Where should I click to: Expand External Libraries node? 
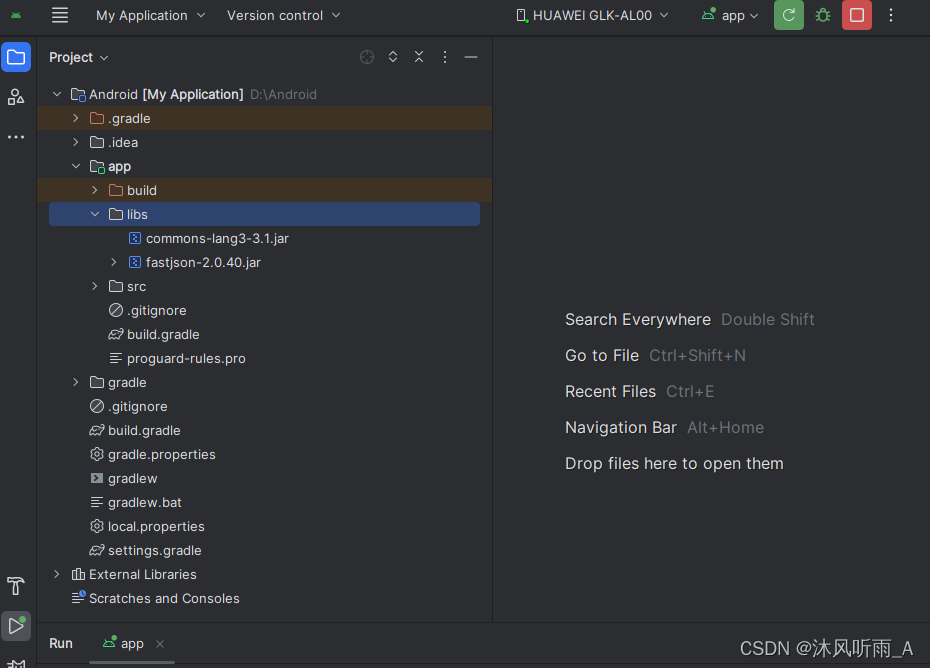tap(57, 574)
